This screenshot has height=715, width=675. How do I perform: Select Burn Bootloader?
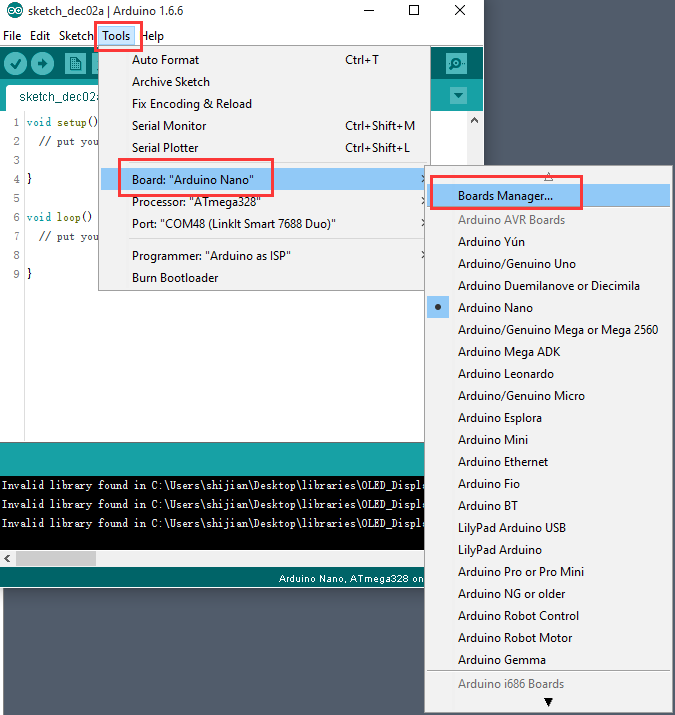[x=263, y=278]
